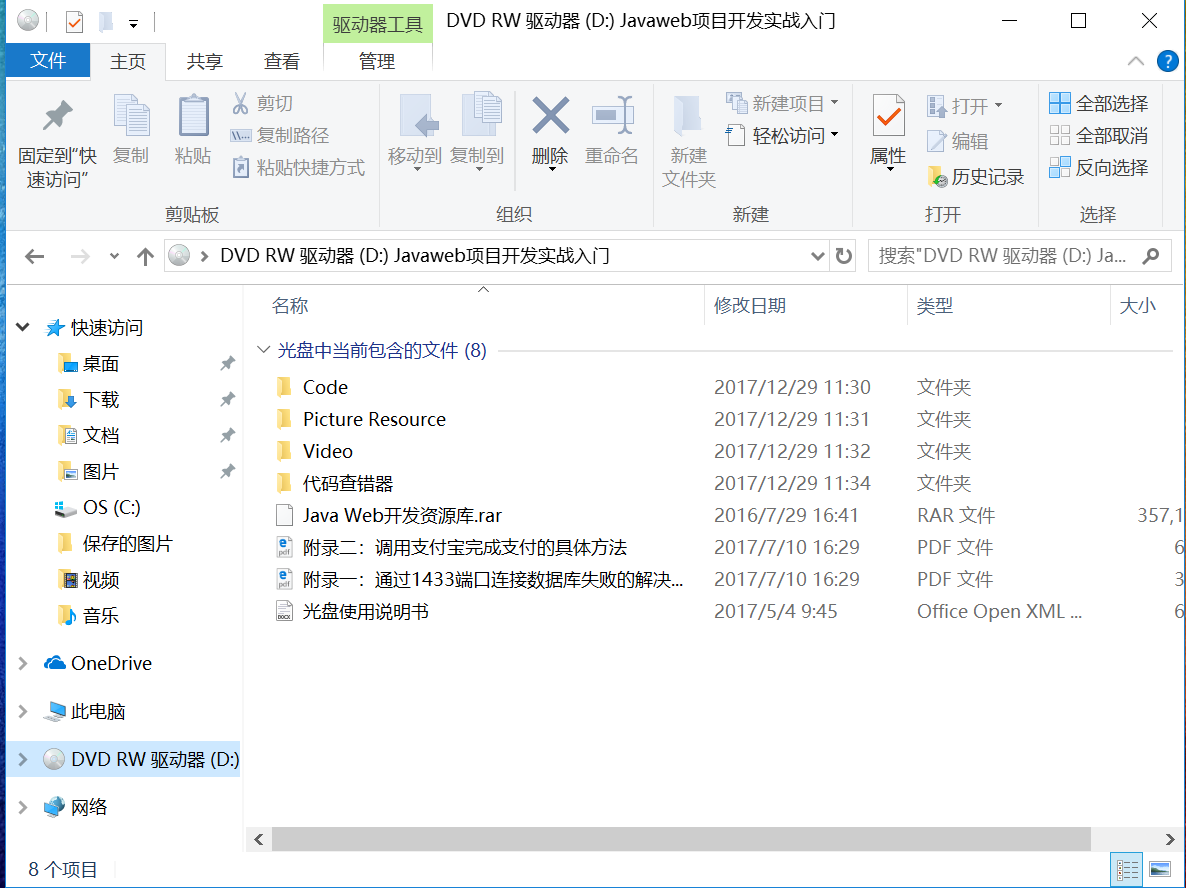Switch to the View (查看) tab
This screenshot has height=888, width=1186.
point(281,61)
